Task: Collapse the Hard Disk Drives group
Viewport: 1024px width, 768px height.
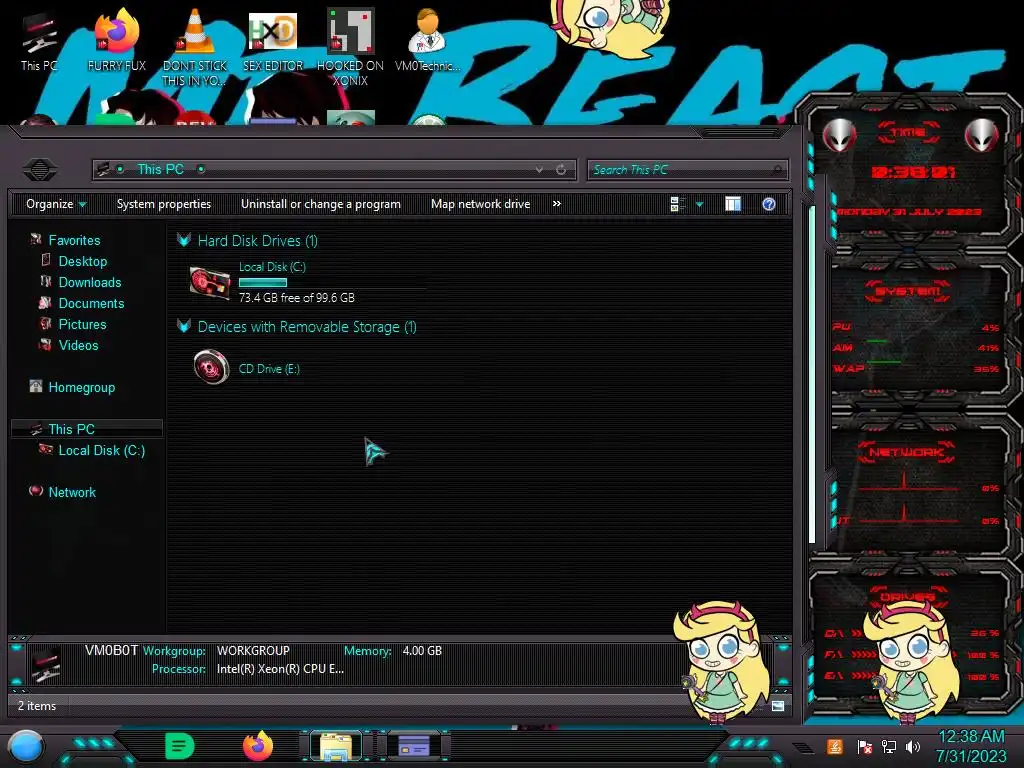Action: [184, 240]
